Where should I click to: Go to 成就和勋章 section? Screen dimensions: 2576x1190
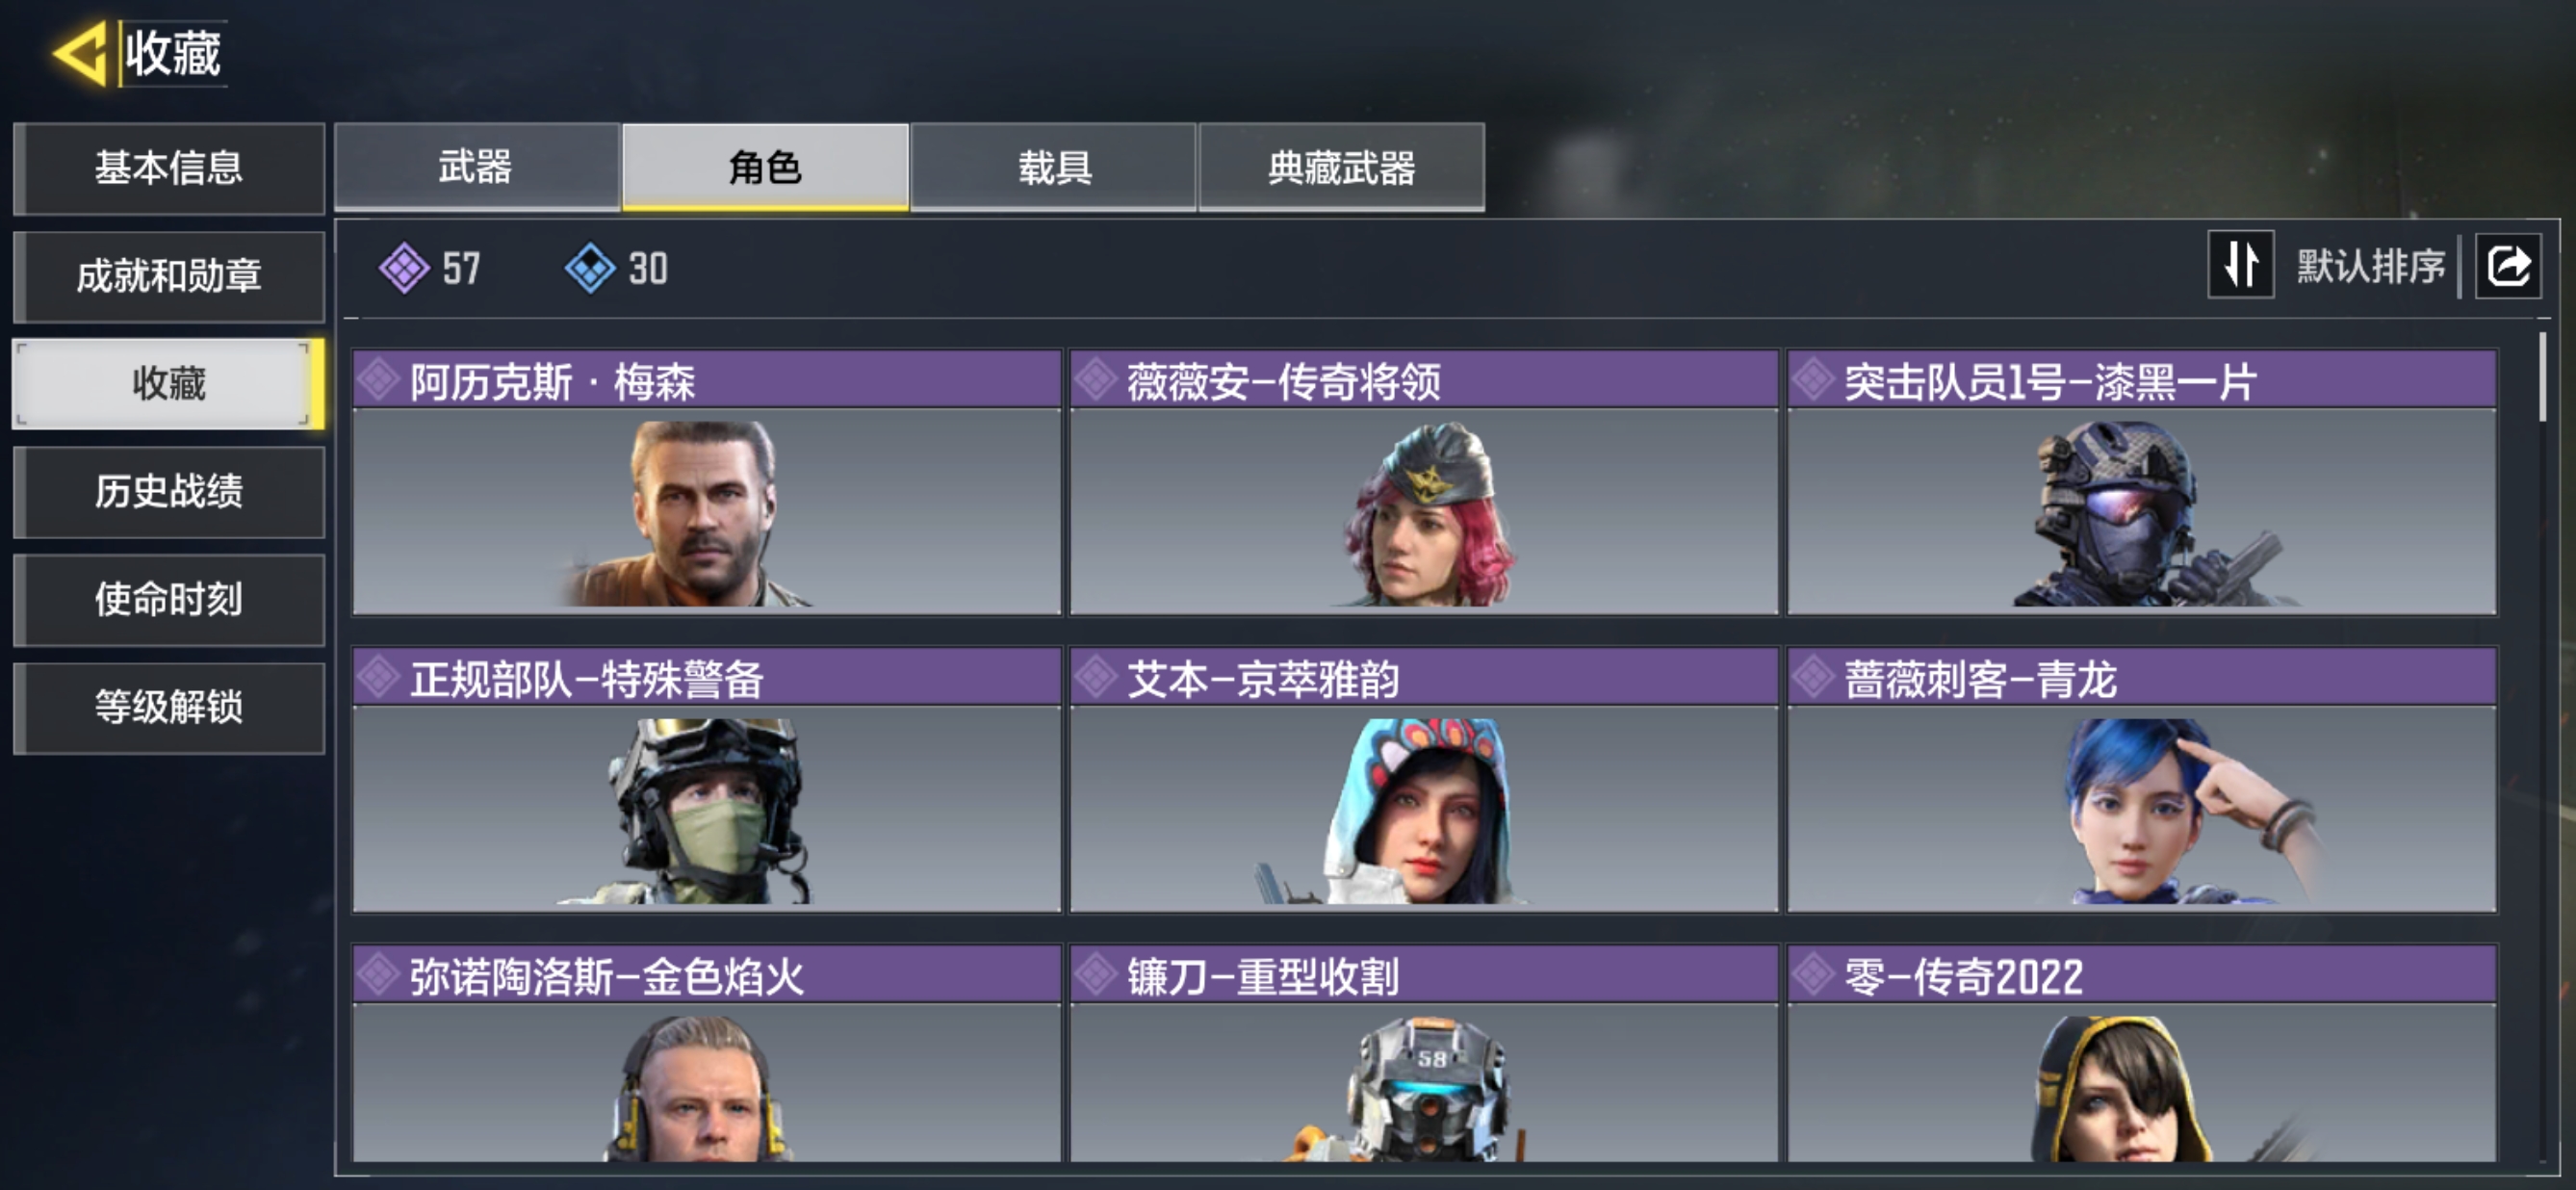[x=169, y=276]
